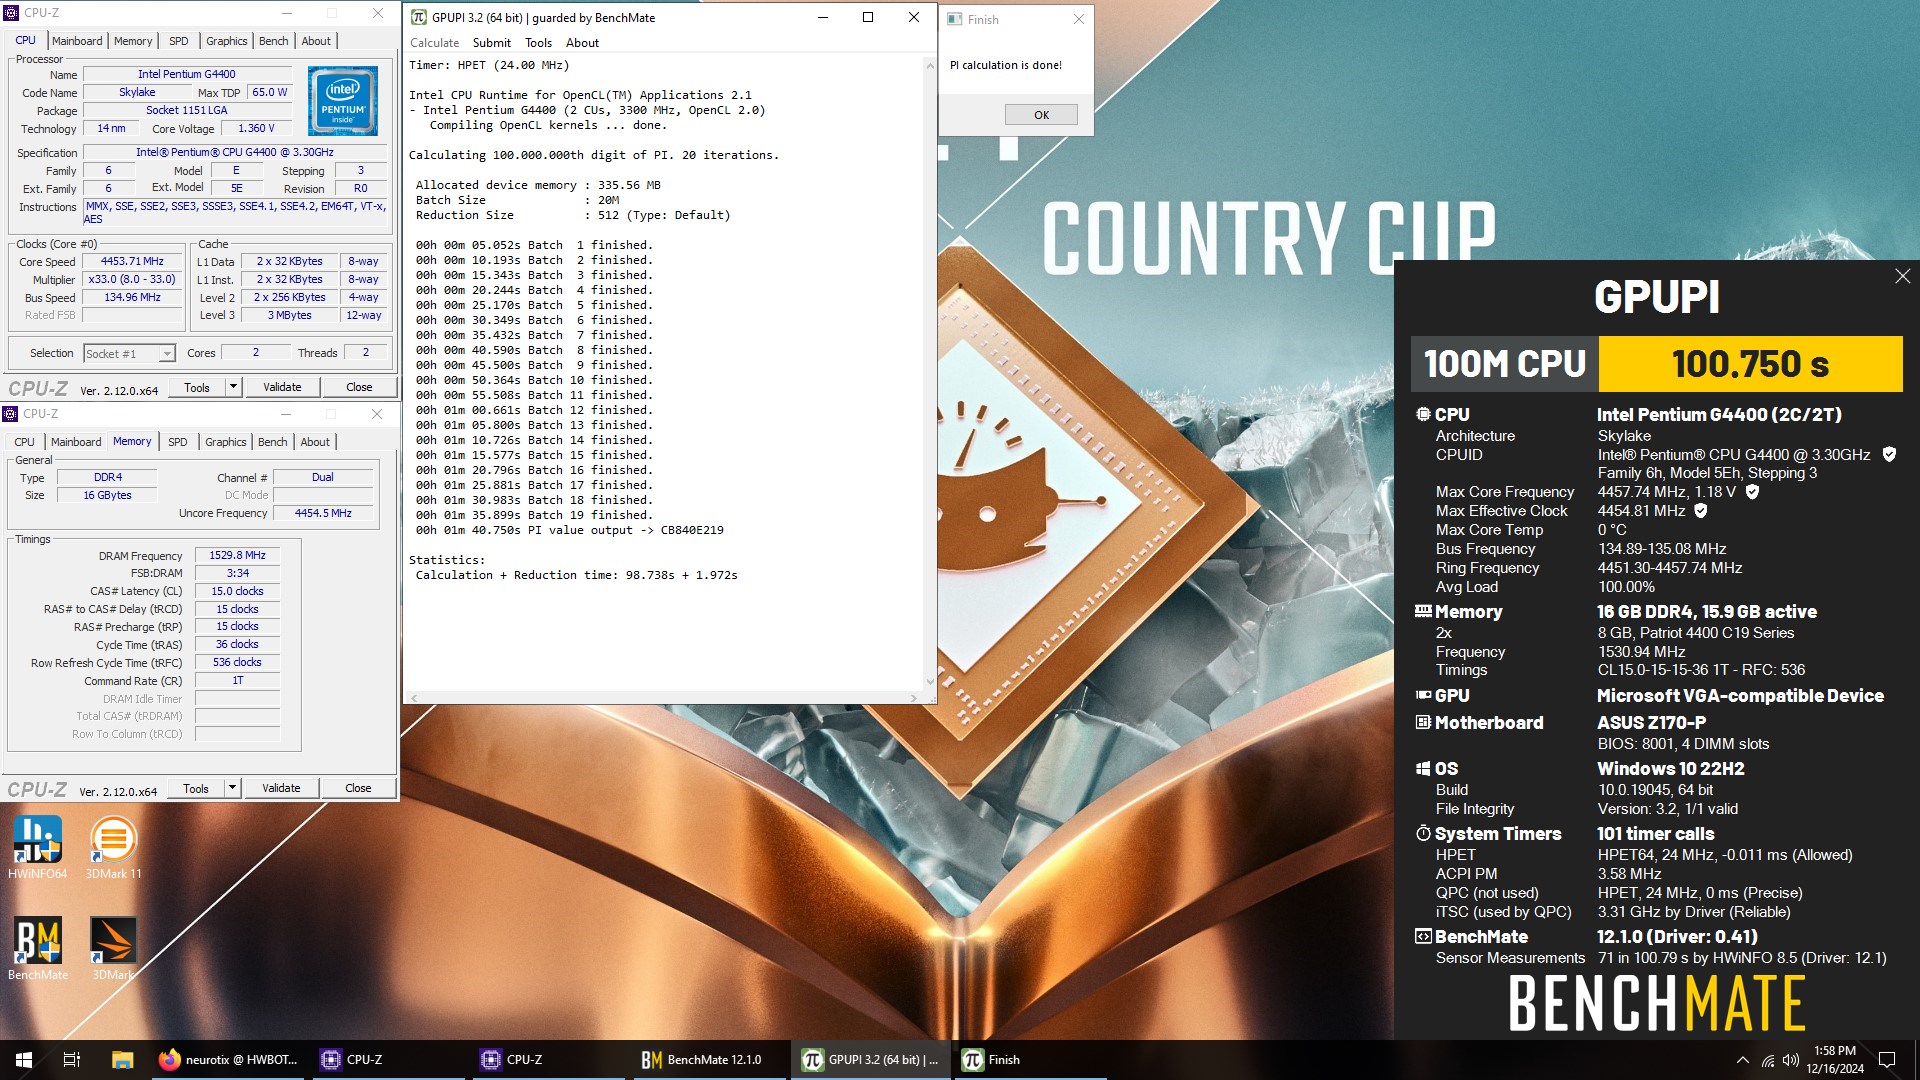Click the Core Voltage 1.360 V value

click(256, 129)
